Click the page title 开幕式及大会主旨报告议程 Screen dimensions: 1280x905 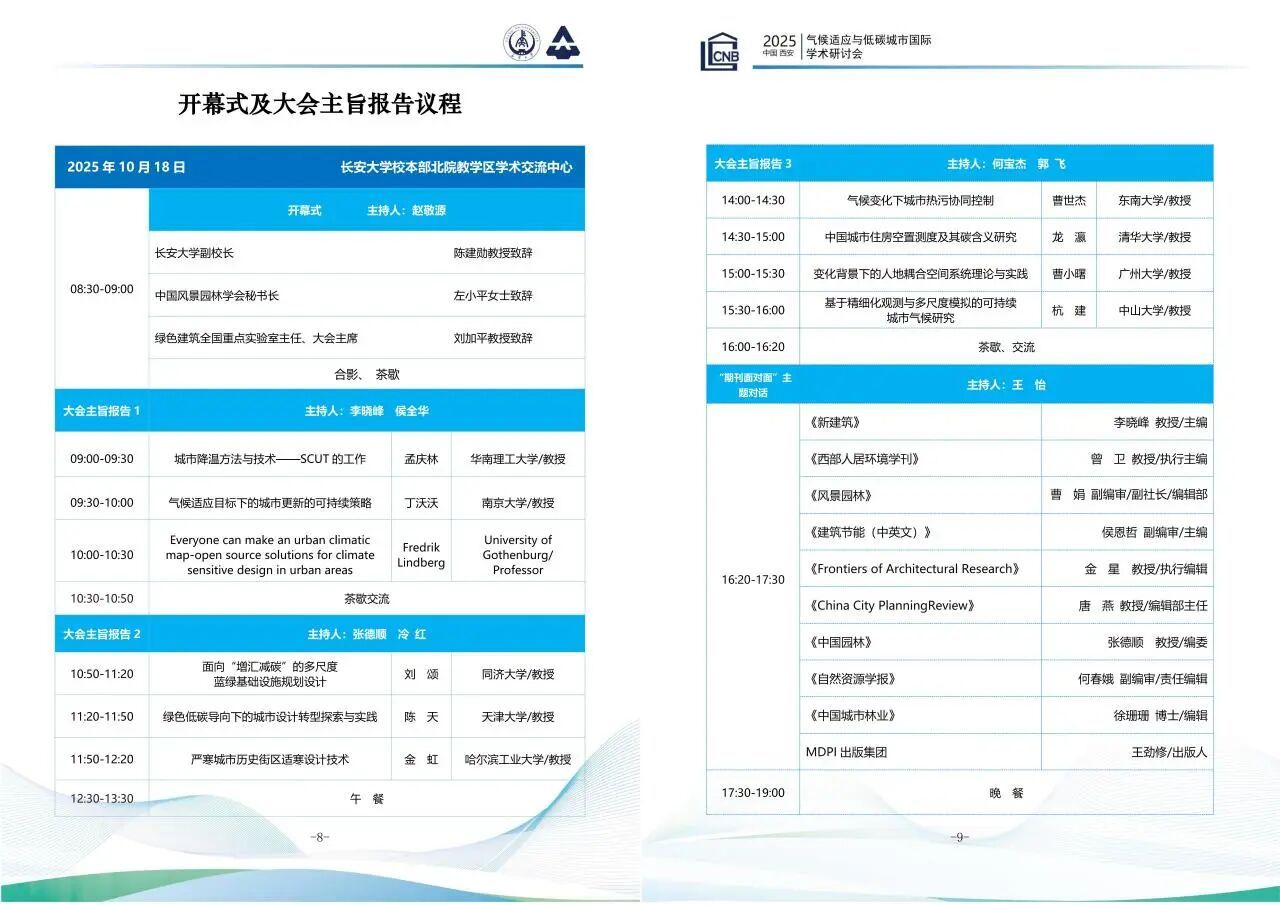[x=320, y=104]
